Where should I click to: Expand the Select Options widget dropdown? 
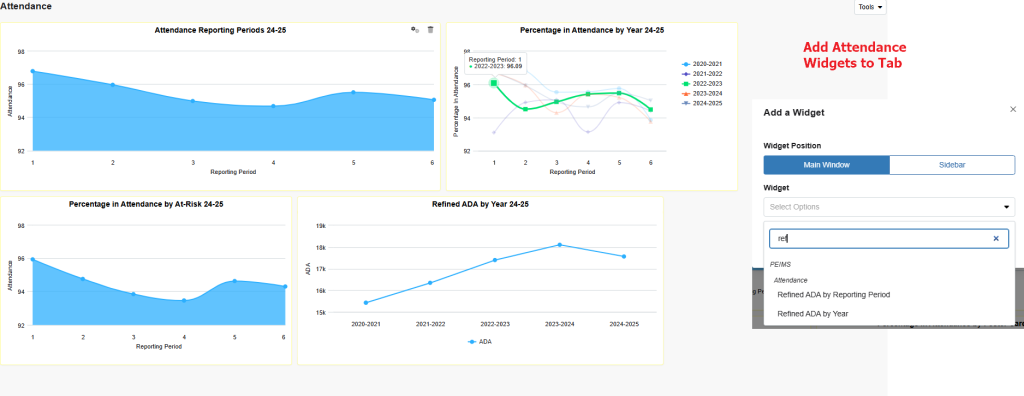[889, 207]
